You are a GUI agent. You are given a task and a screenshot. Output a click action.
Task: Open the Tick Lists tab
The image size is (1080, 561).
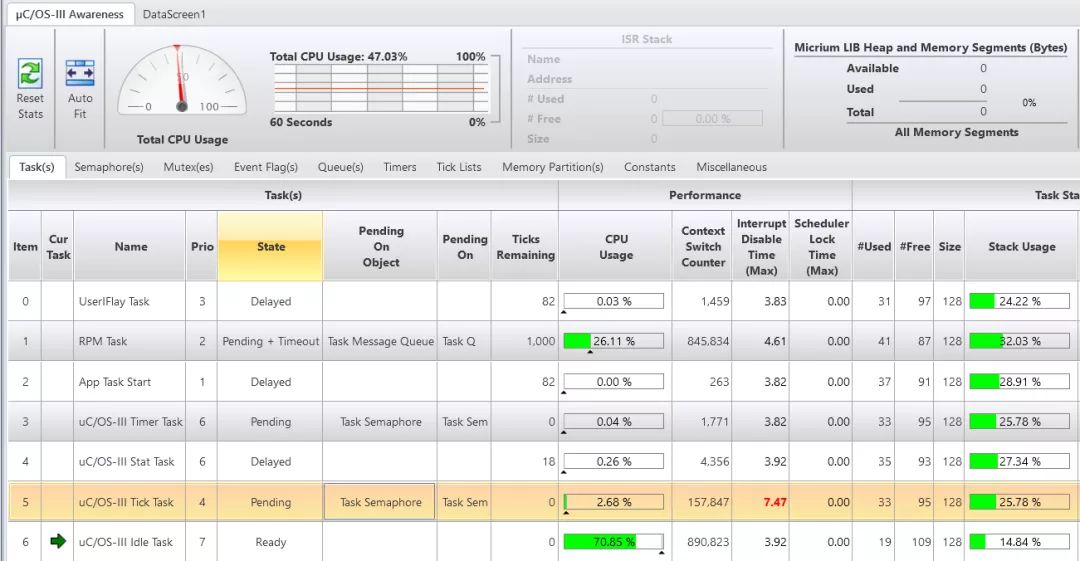[459, 167]
